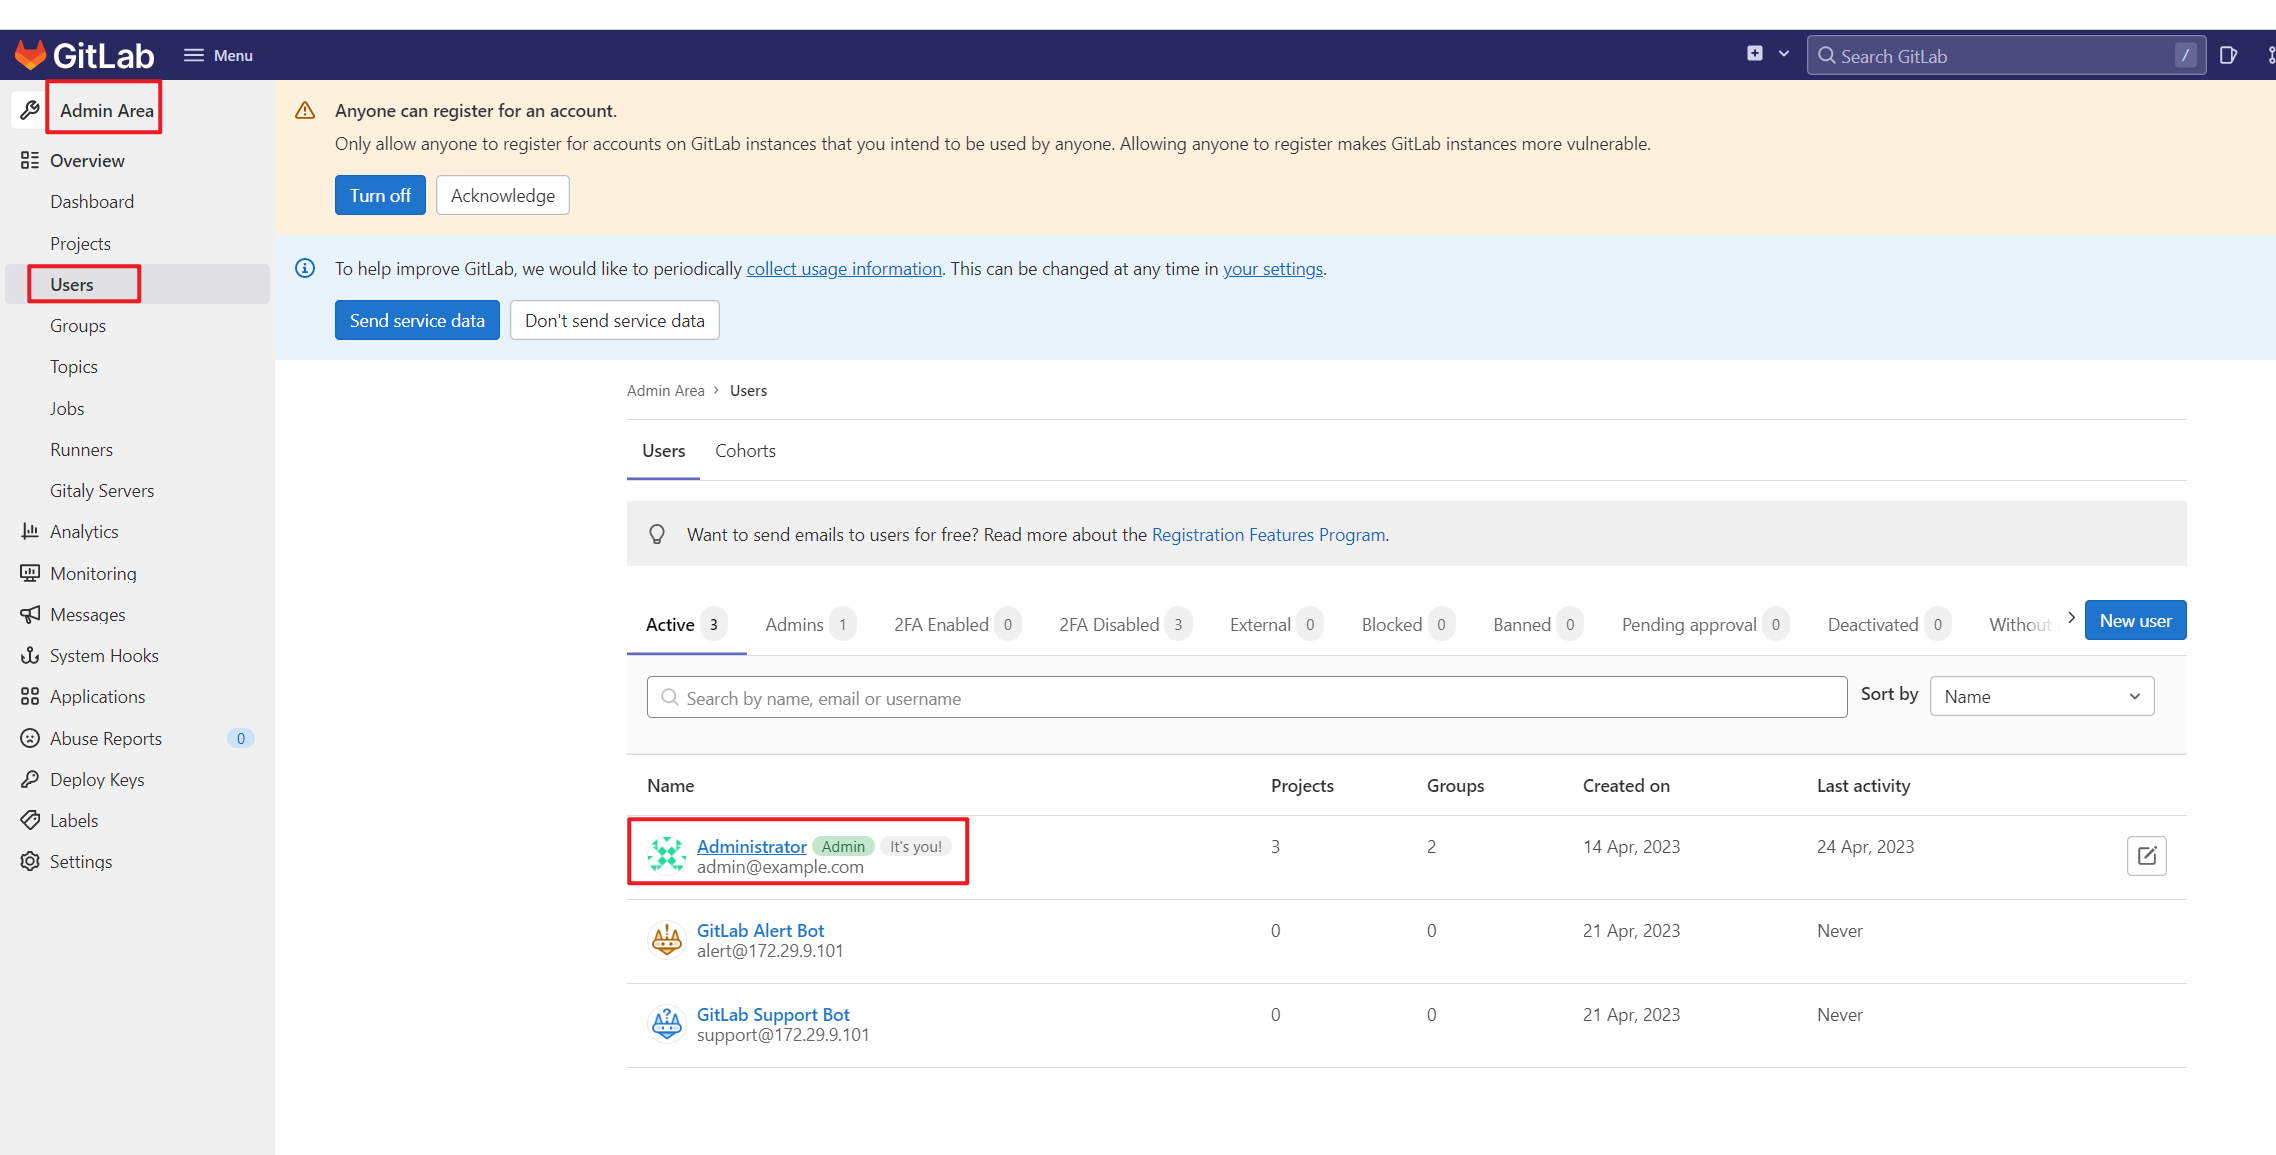Open the hamburger Menu
The image size is (2276, 1155).
(218, 55)
